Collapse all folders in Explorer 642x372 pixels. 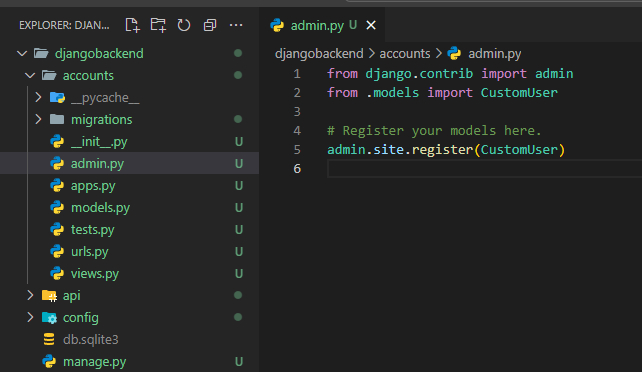point(210,25)
